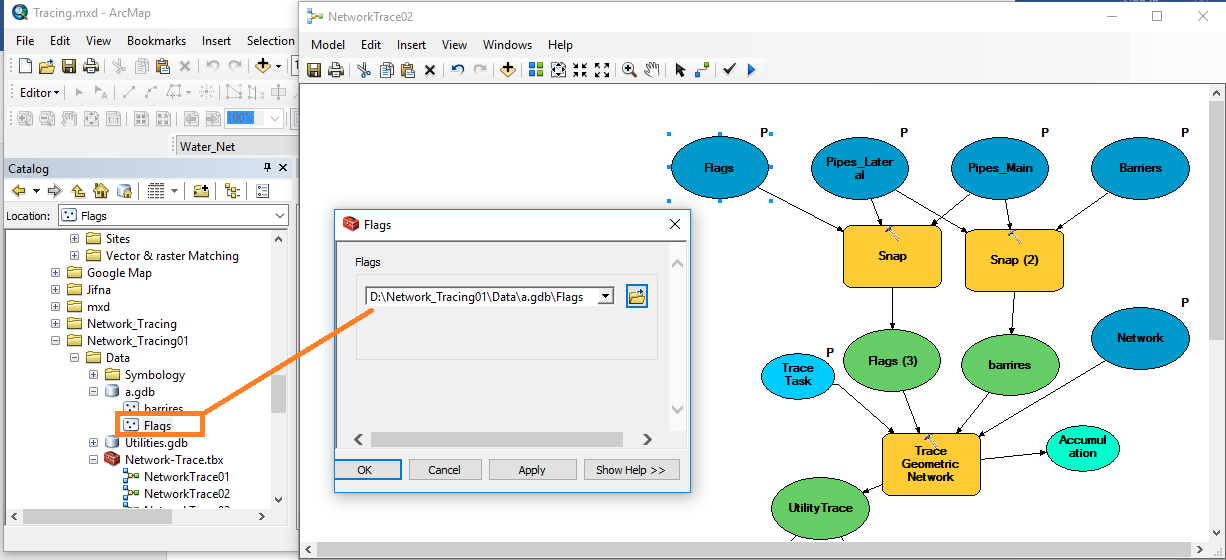Cut selected element in ModelBuilder toolbar

(364, 70)
